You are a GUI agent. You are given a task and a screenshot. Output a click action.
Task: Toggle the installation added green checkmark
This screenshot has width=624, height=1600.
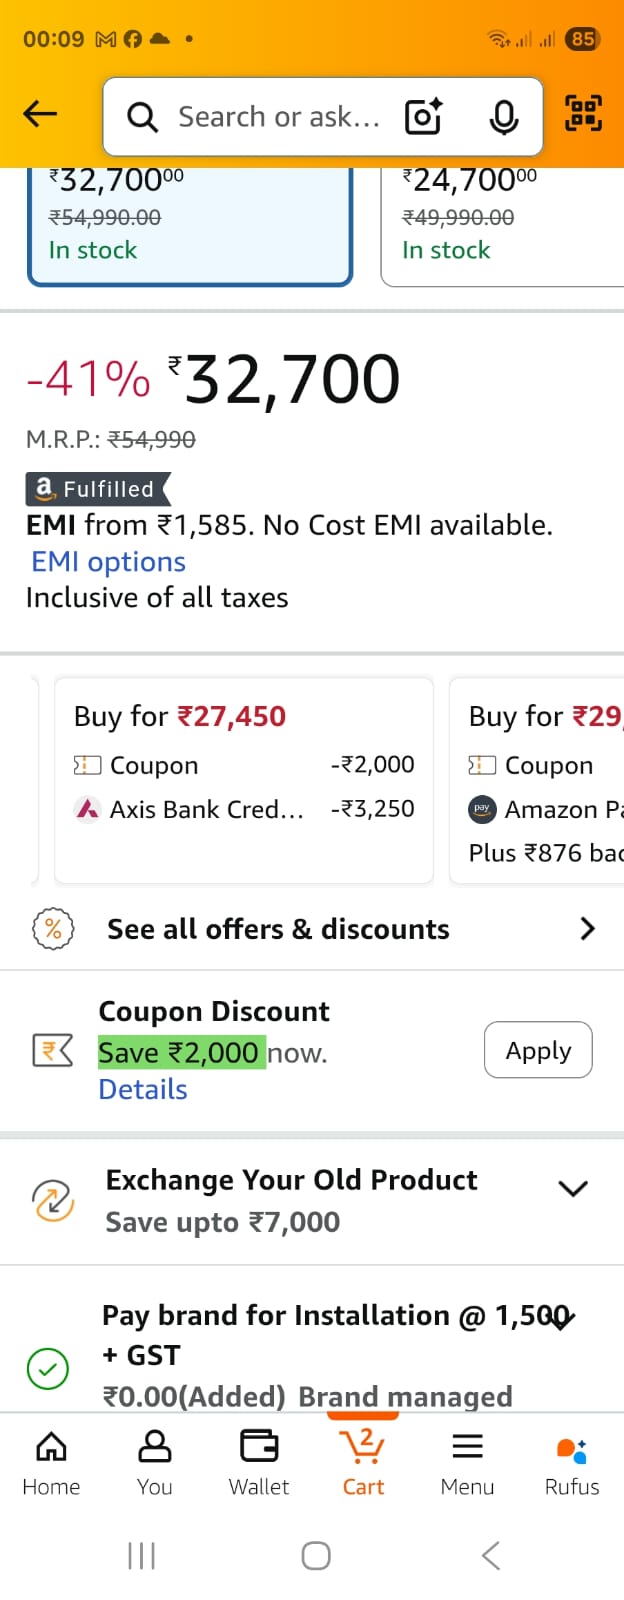click(x=48, y=1368)
